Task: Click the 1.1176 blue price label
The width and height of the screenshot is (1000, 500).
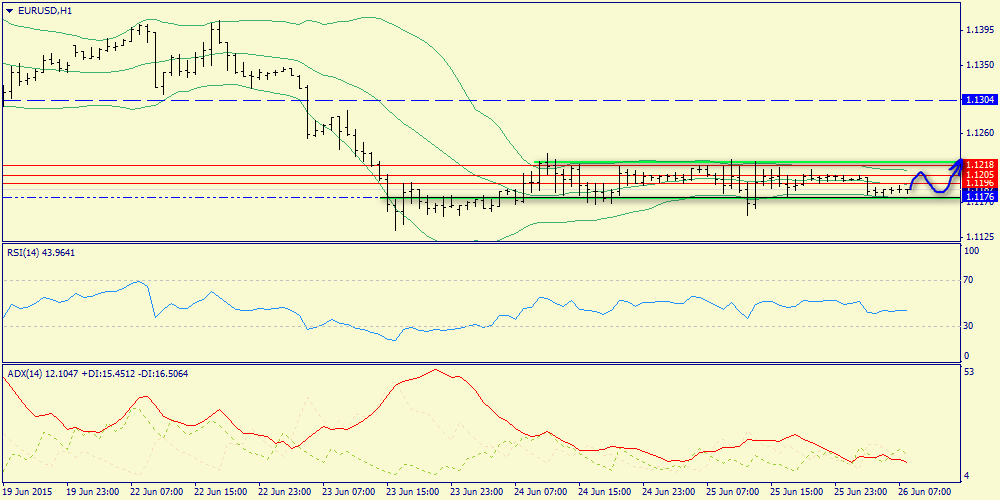Action: click(980, 198)
